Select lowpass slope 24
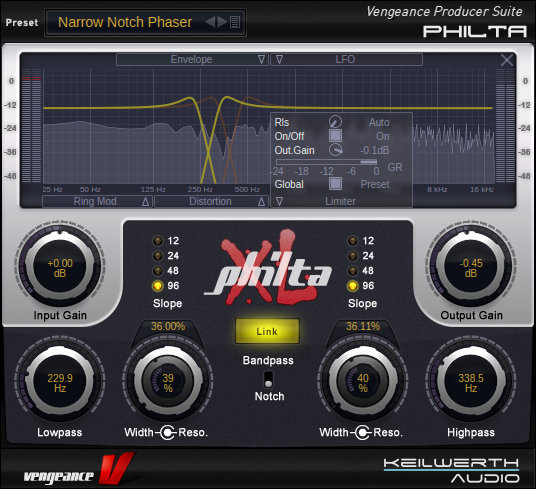 click(158, 256)
